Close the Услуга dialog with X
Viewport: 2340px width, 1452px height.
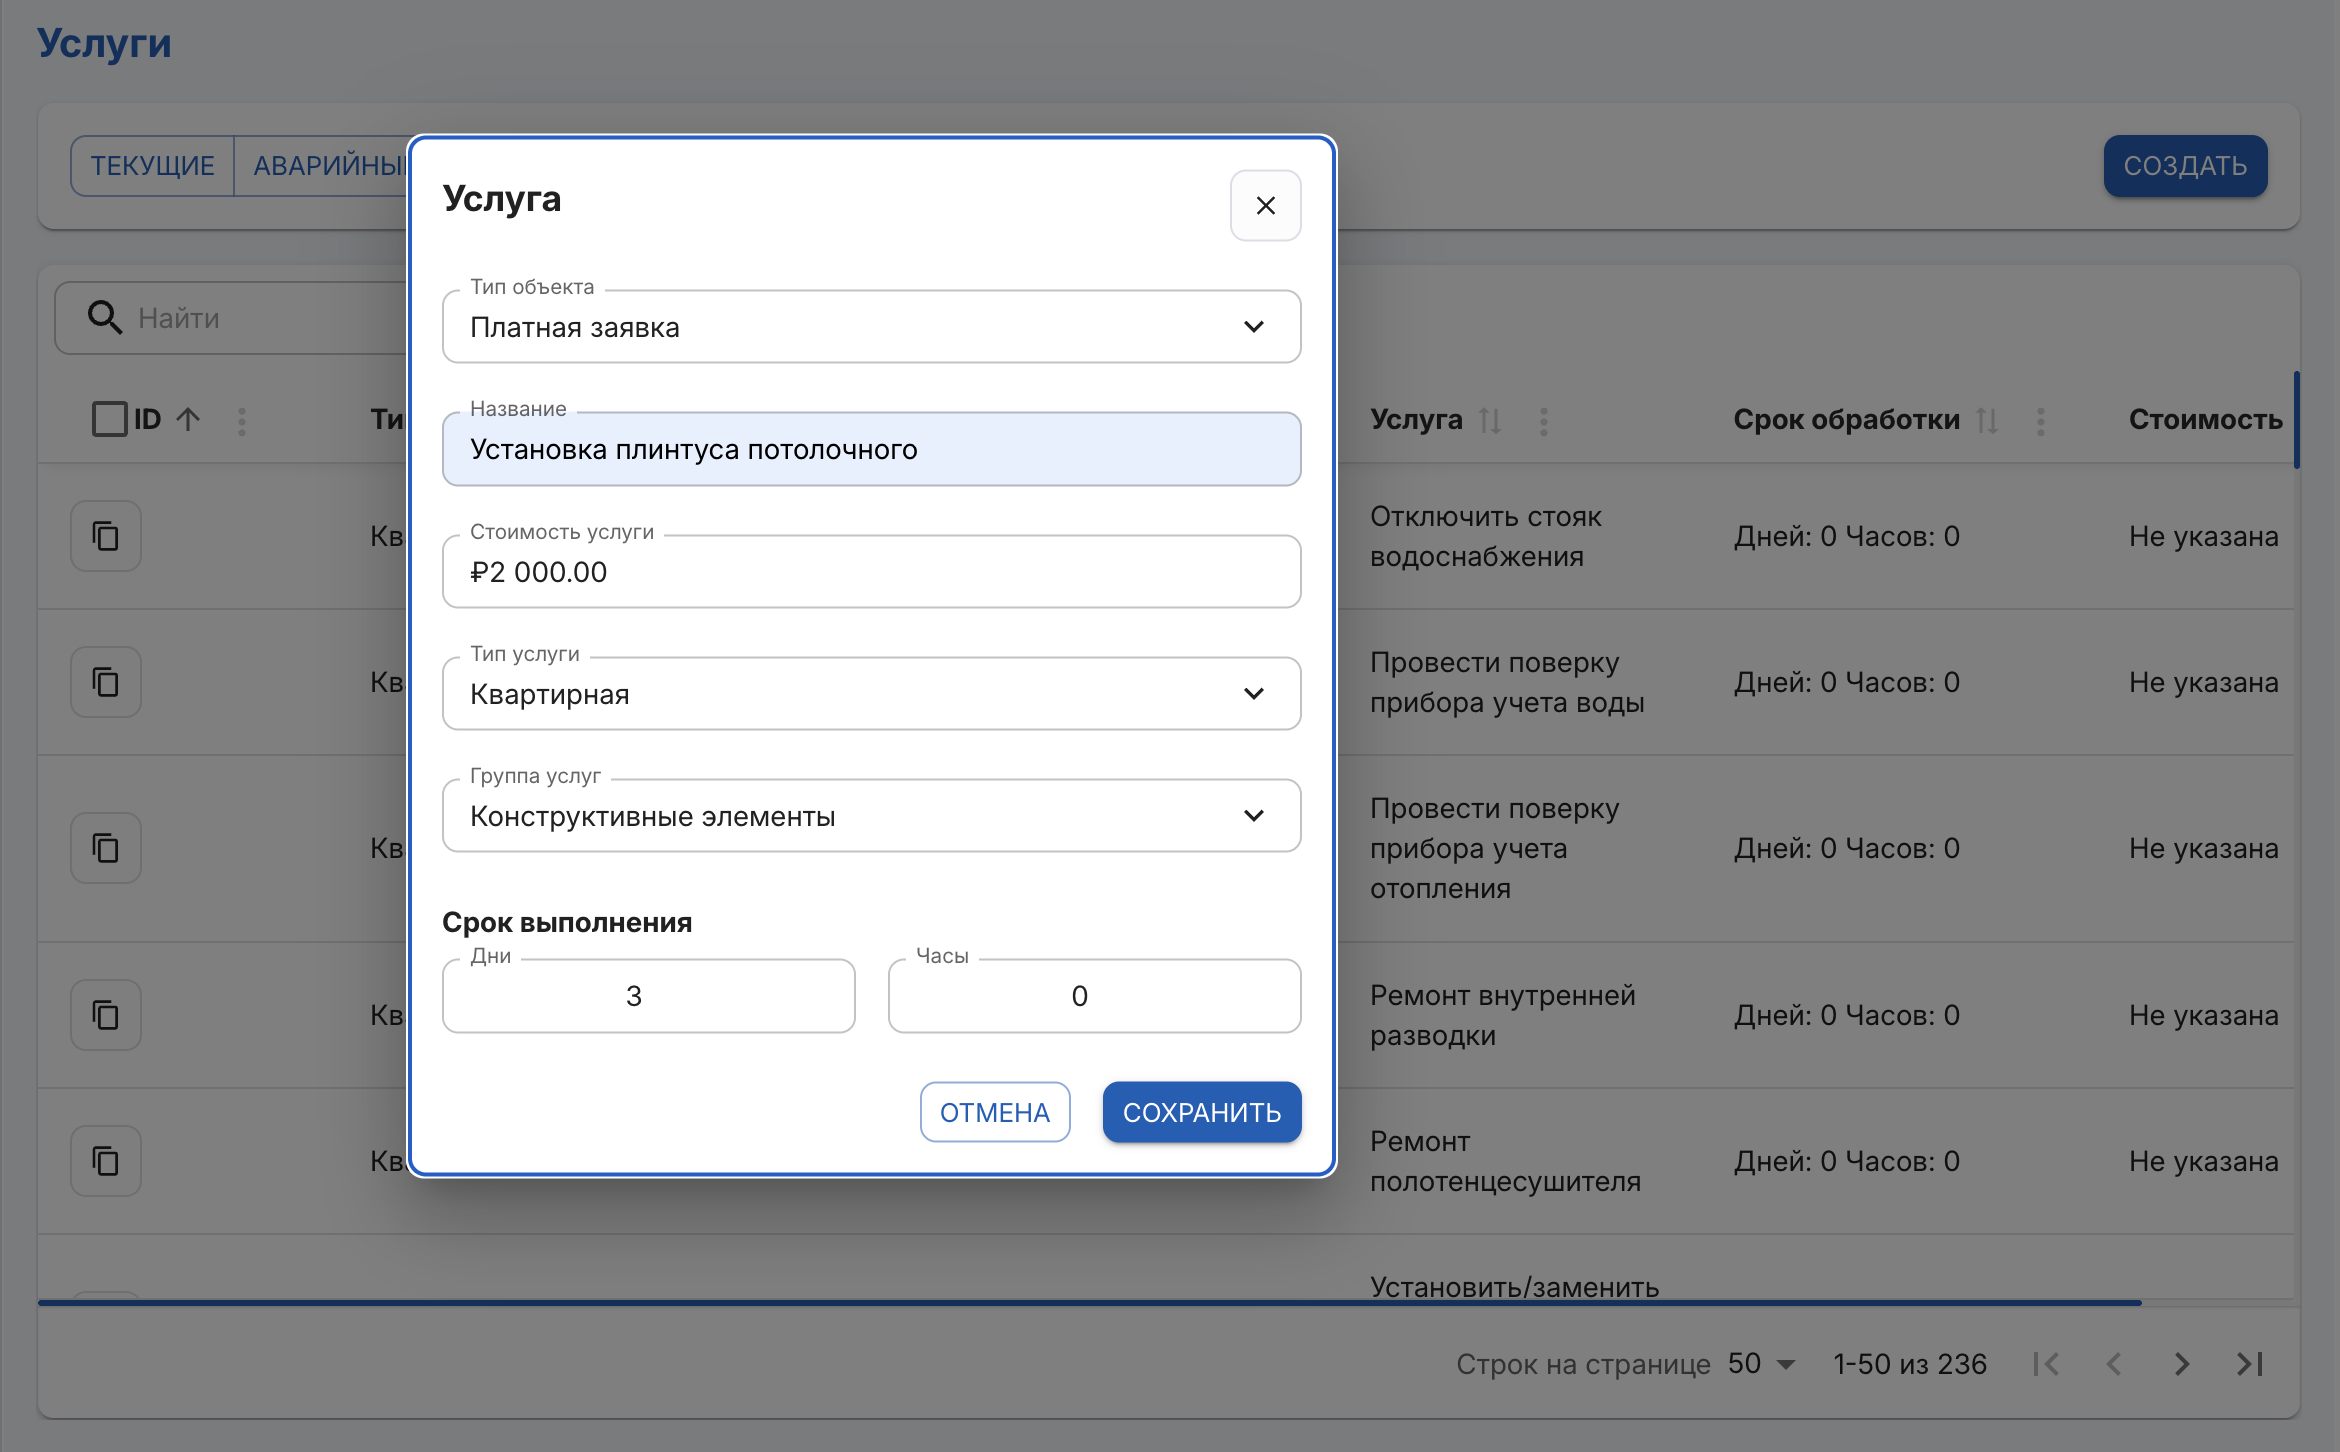1265,205
